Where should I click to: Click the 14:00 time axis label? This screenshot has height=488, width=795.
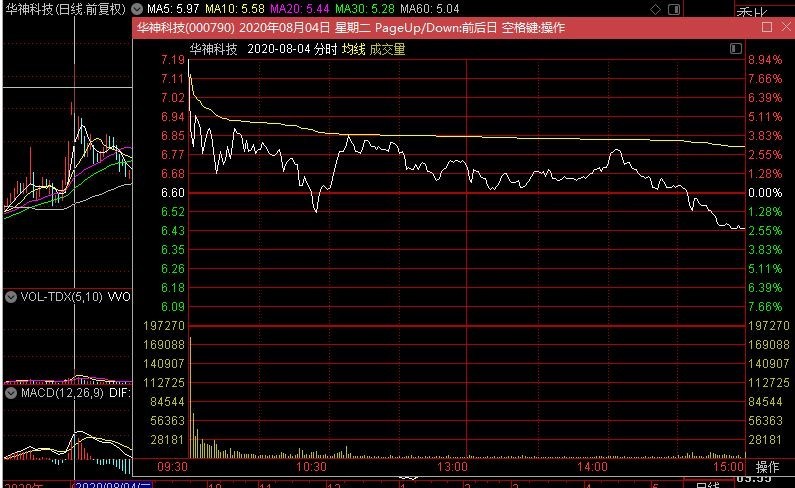(592, 467)
